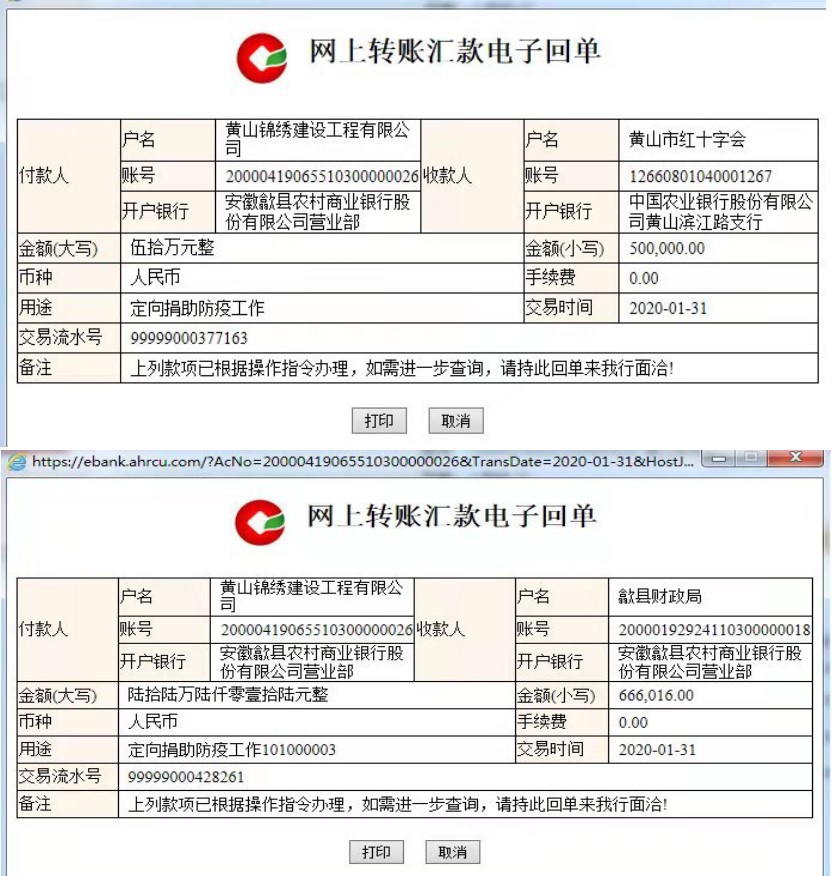Select amount 666,016.00
Viewport: 832px width, 876px height.
[x=656, y=696]
